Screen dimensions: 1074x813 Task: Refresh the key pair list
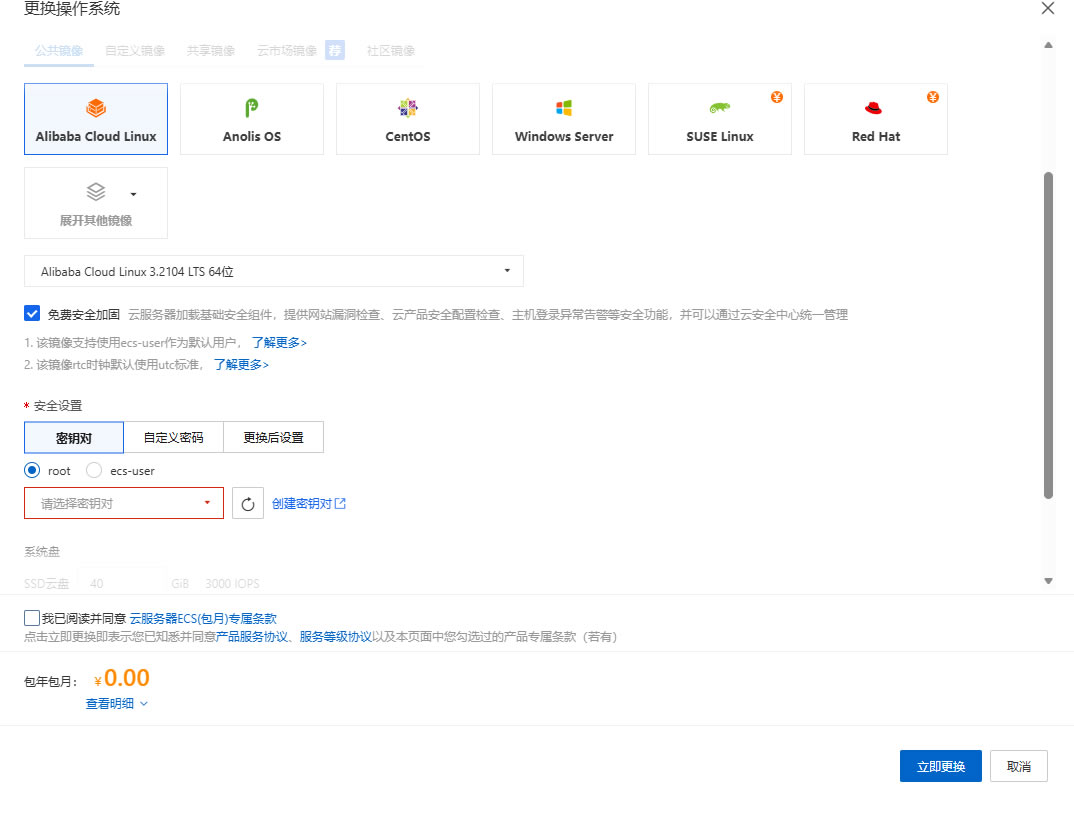(x=248, y=503)
